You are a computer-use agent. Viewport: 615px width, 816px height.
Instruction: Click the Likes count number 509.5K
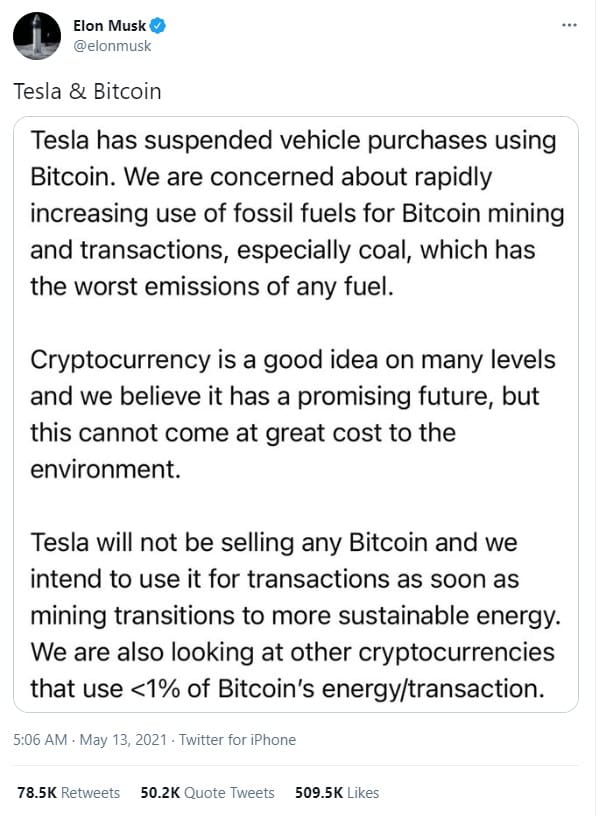[319, 793]
